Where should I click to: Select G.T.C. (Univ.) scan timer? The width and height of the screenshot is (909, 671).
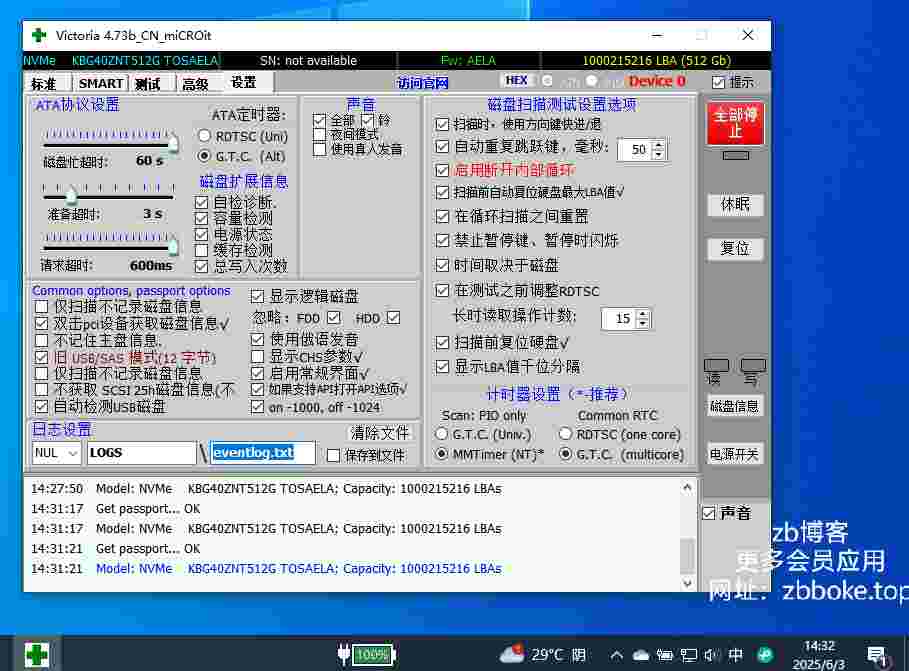pos(441,434)
